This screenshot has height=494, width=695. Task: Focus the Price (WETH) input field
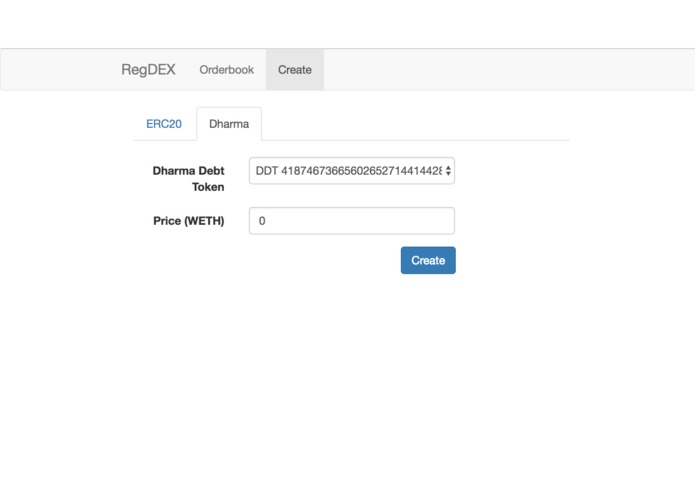point(352,221)
